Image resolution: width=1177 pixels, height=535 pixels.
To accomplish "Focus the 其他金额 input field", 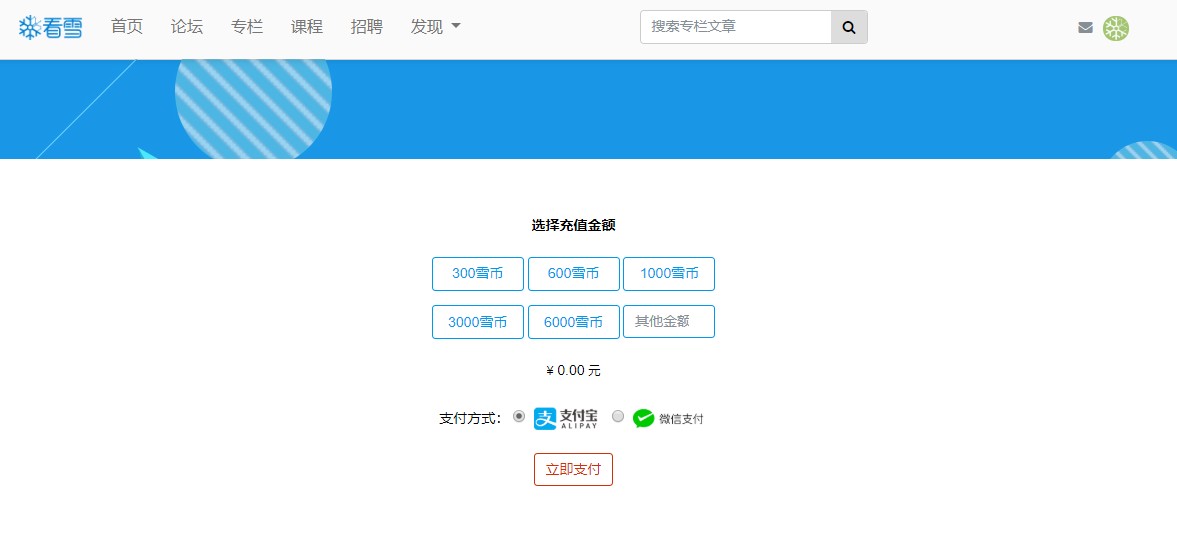I will click(669, 321).
